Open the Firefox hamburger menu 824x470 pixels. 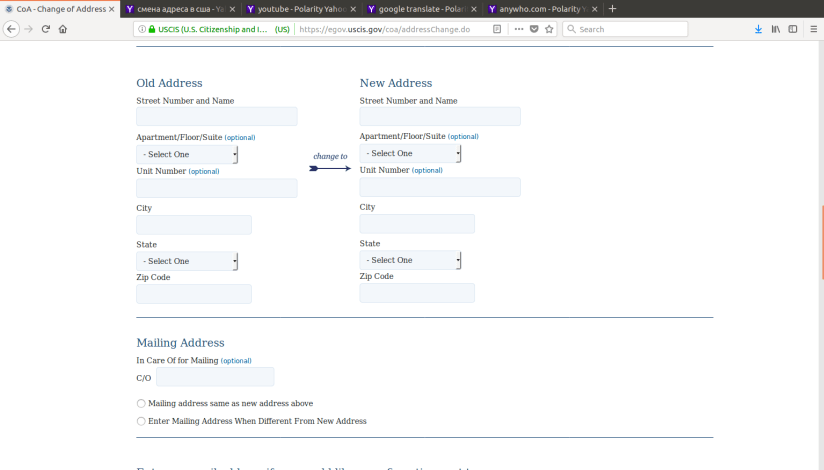click(x=811, y=29)
